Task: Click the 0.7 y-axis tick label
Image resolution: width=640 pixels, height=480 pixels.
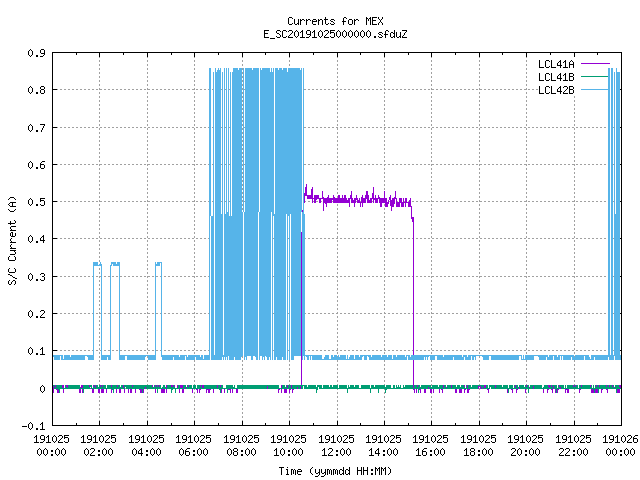Action: (x=36, y=128)
